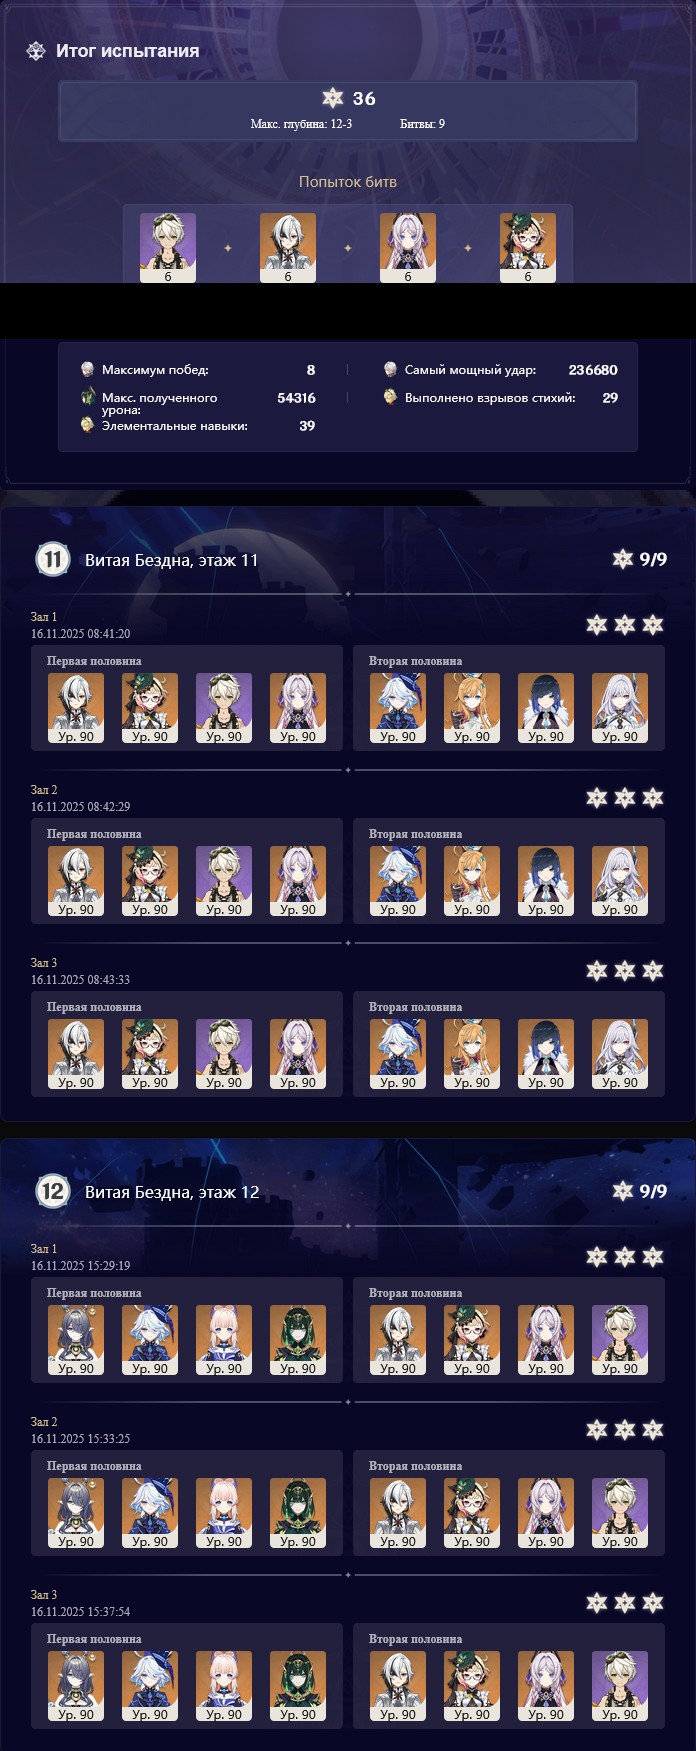Open the Витая Бездна, этаж 12 heading
696x1751 pixels.
tap(172, 1192)
